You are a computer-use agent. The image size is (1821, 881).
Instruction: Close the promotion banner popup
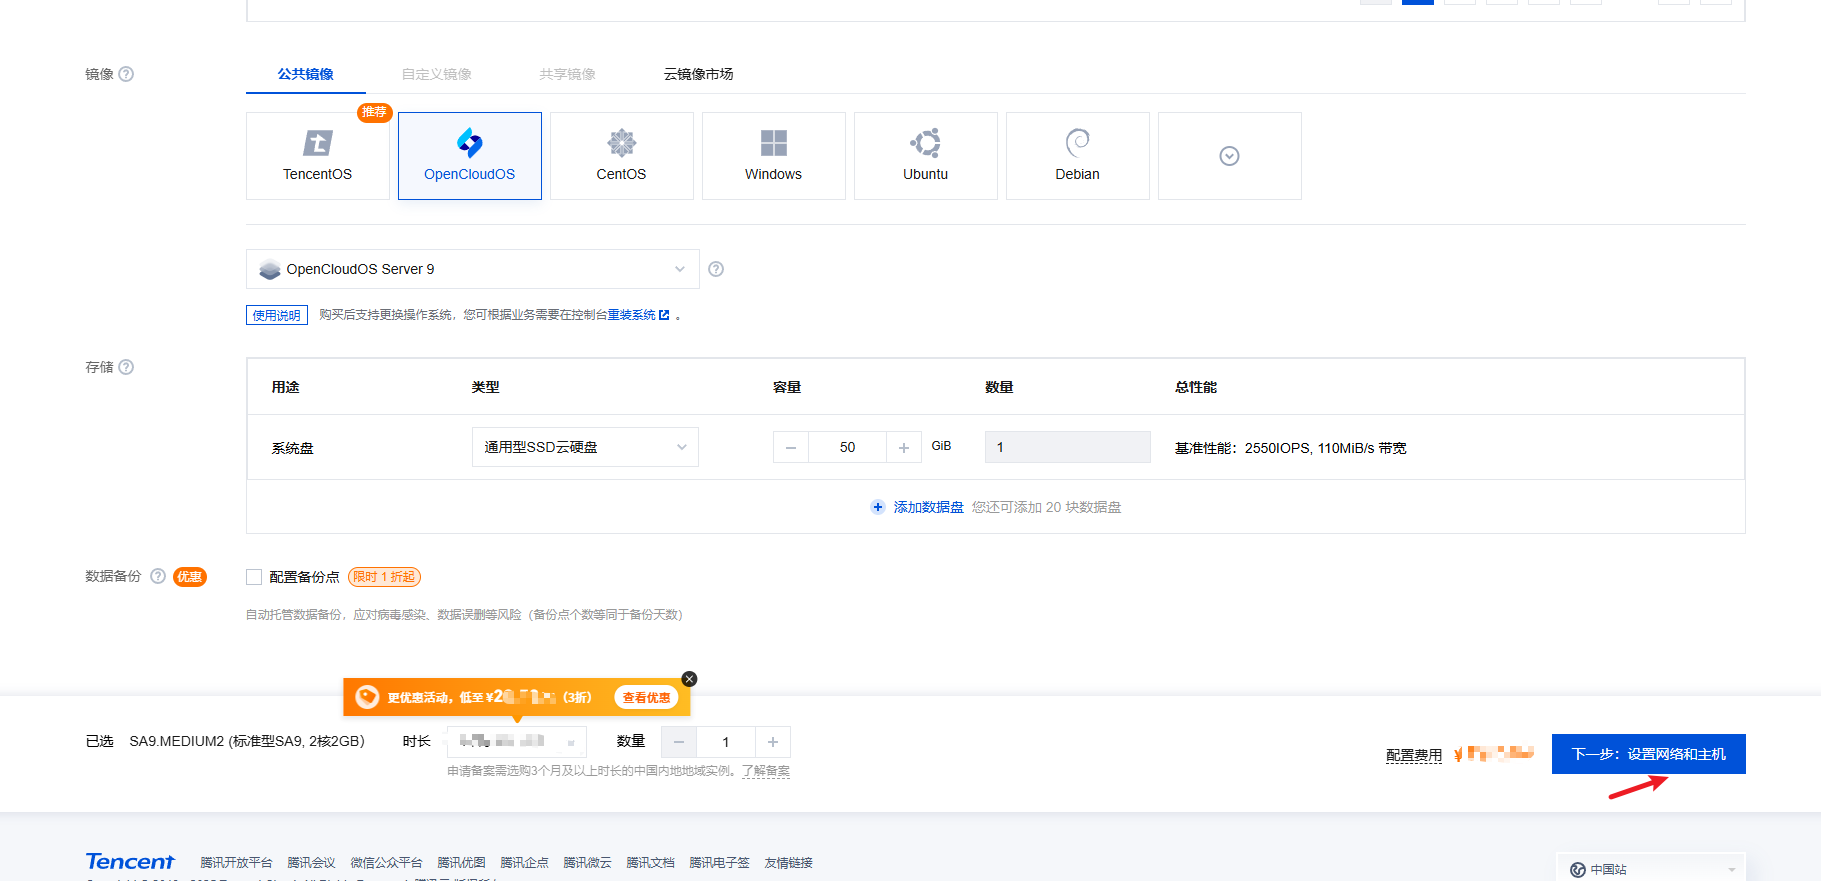[x=689, y=679]
